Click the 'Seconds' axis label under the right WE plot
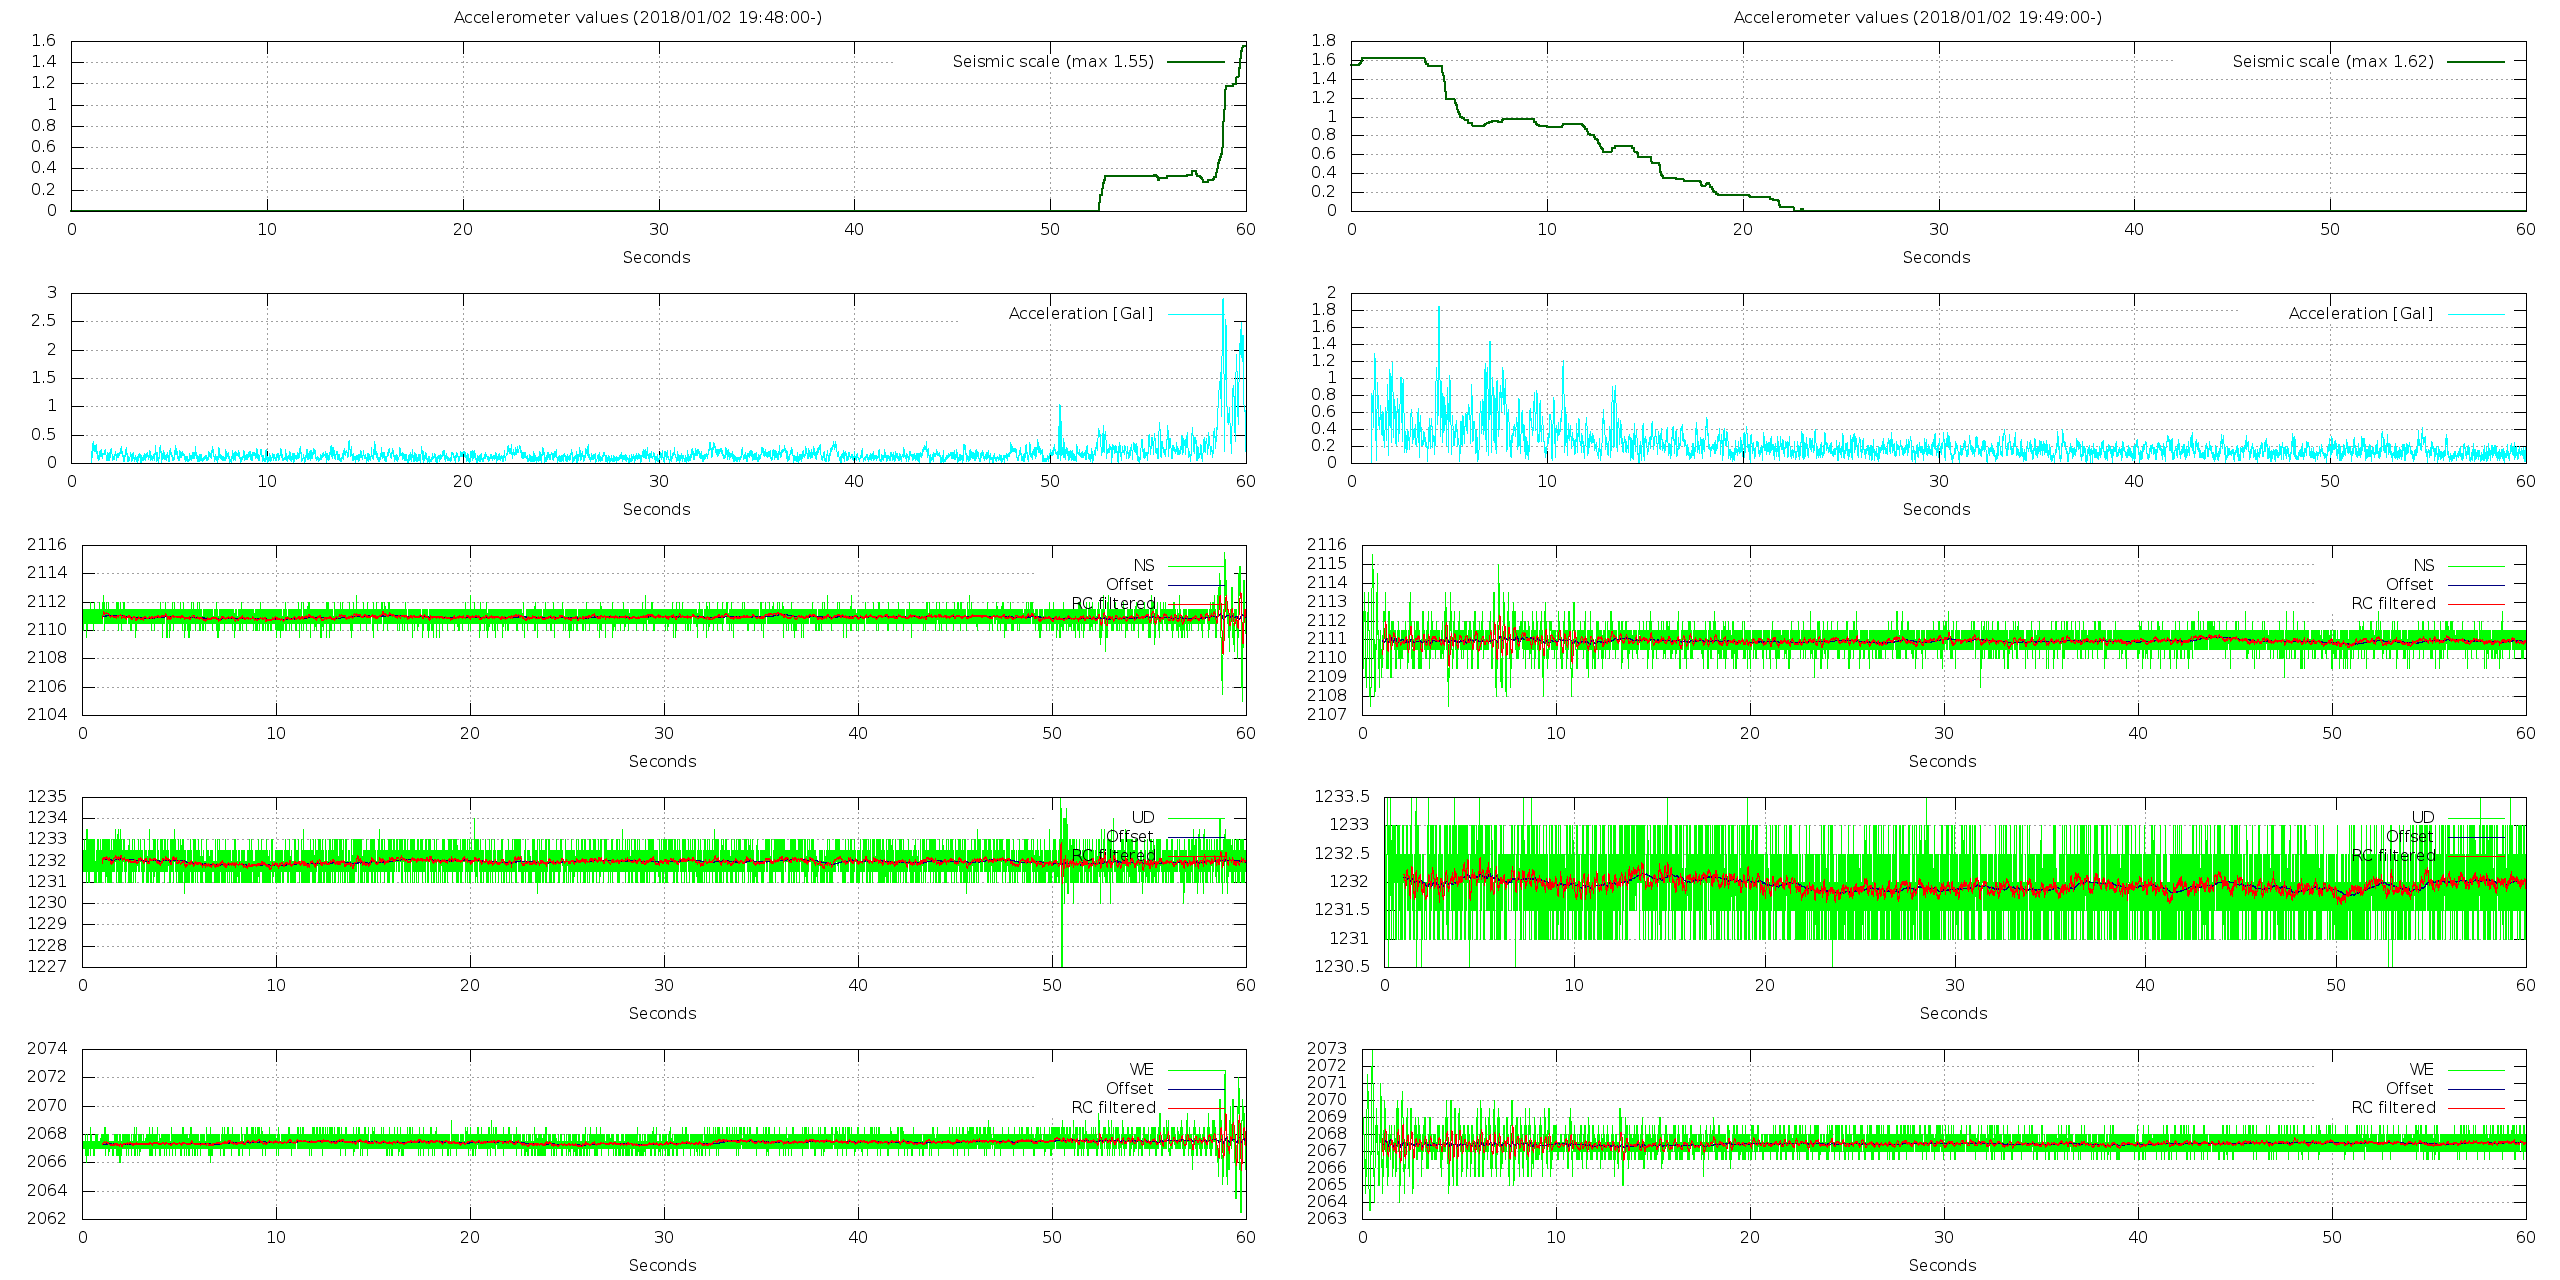Image resolution: width=2560 pixels, height=1280 pixels. click(1942, 1265)
